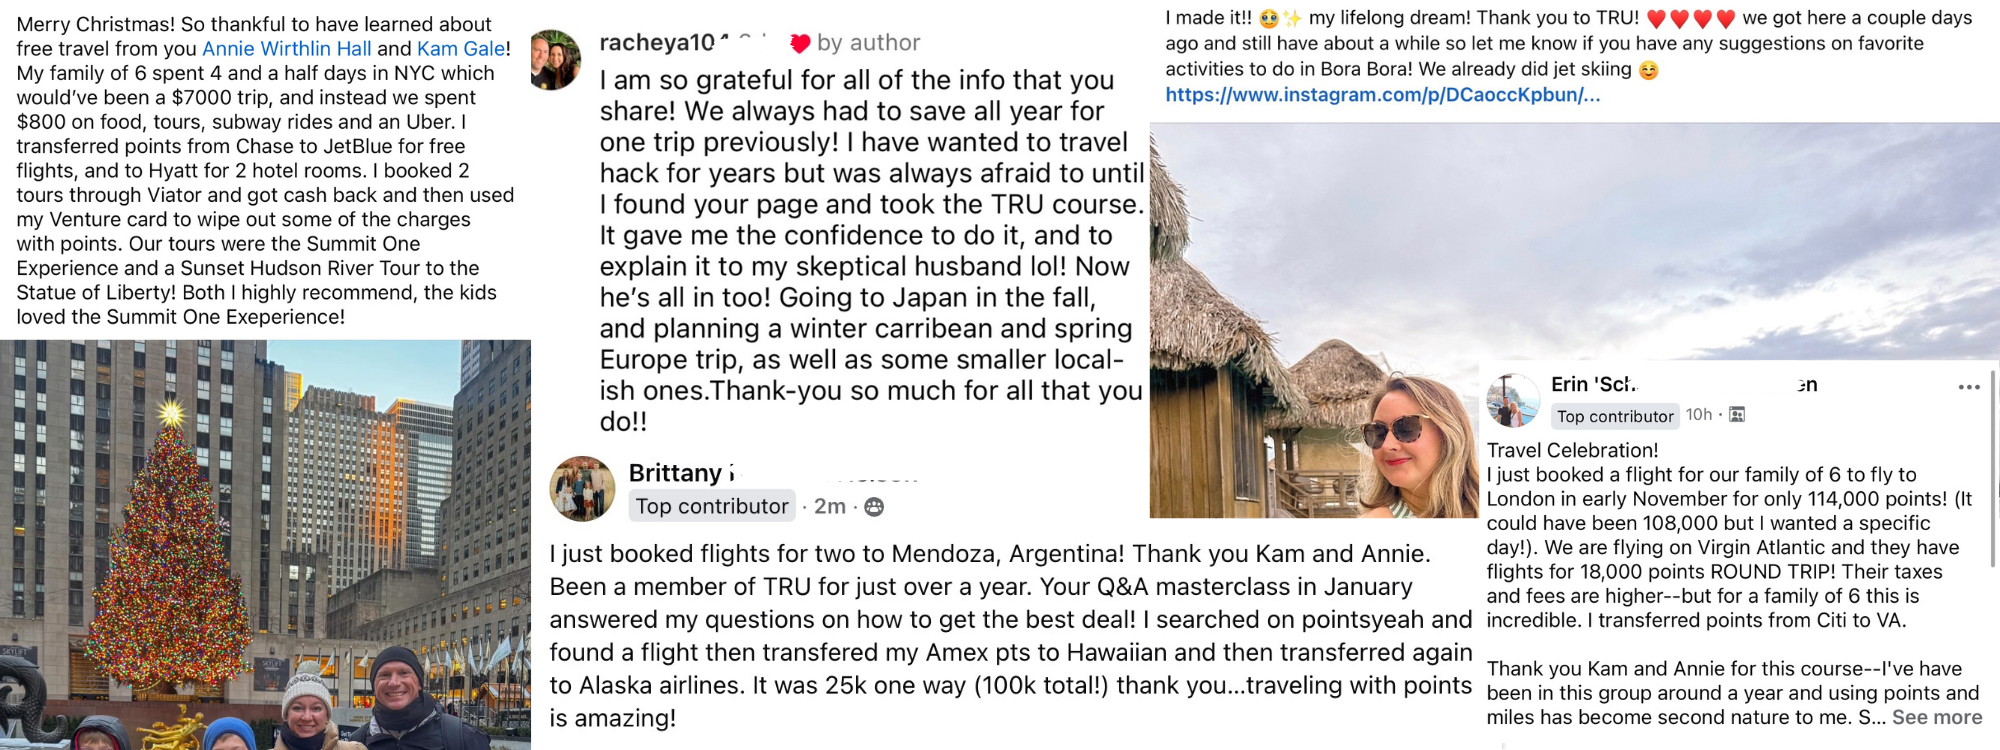Click the members icon next to 2m
The image size is (2000, 750).
[874, 507]
